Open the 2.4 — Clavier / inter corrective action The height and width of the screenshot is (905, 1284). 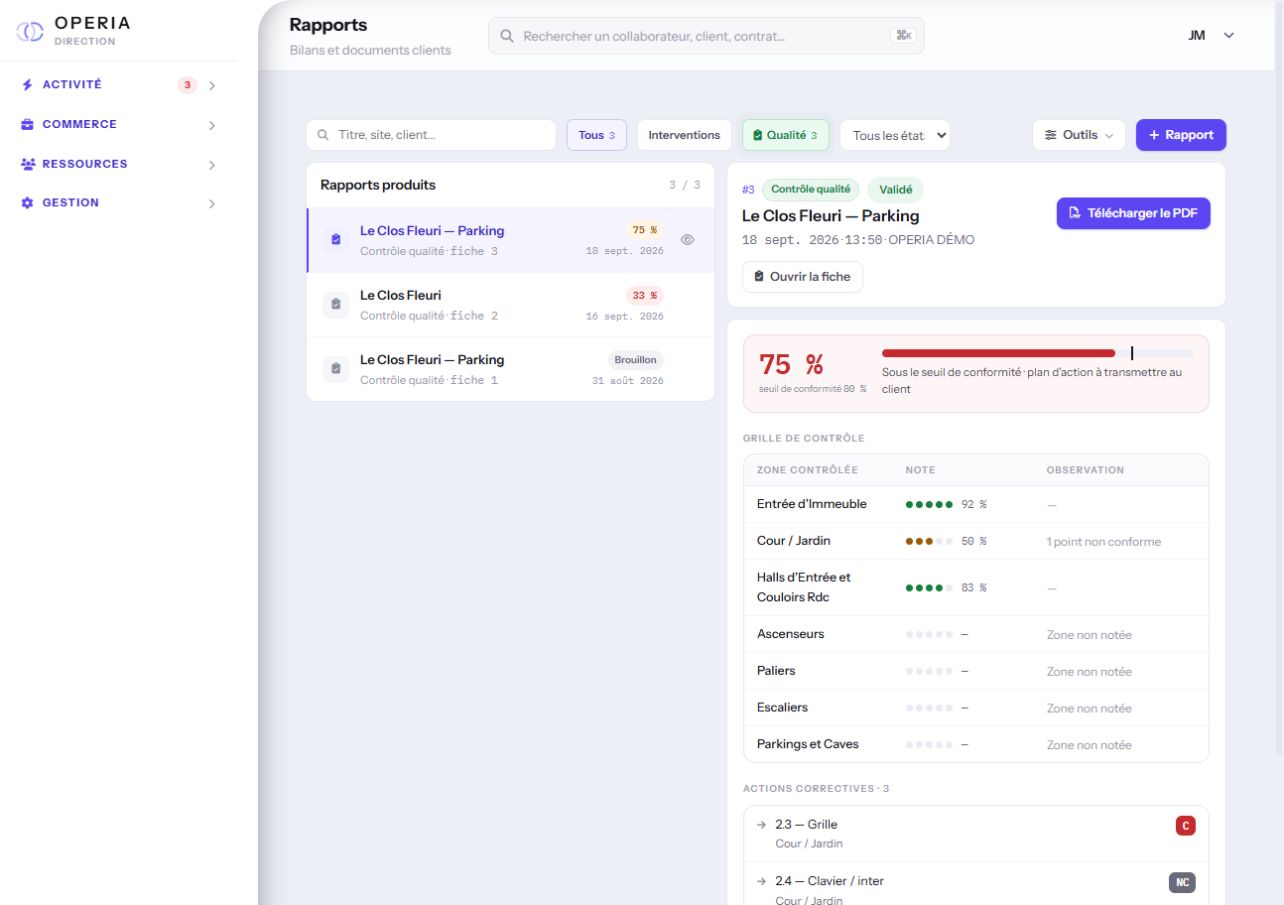[976, 884]
